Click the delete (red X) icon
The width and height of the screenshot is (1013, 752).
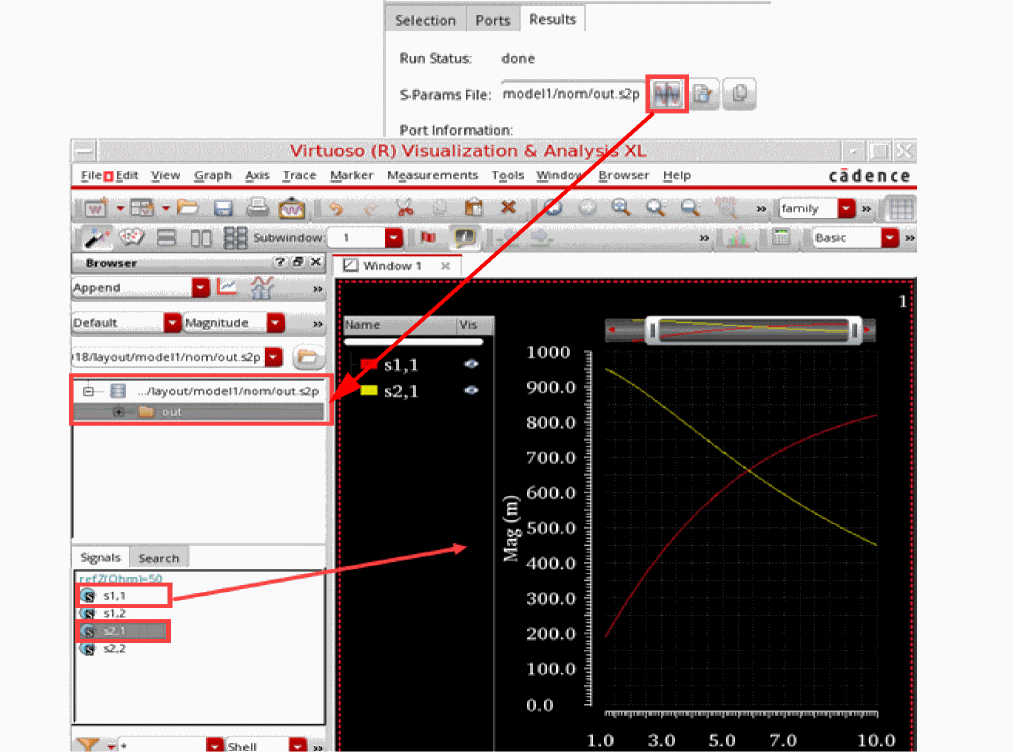tap(508, 207)
